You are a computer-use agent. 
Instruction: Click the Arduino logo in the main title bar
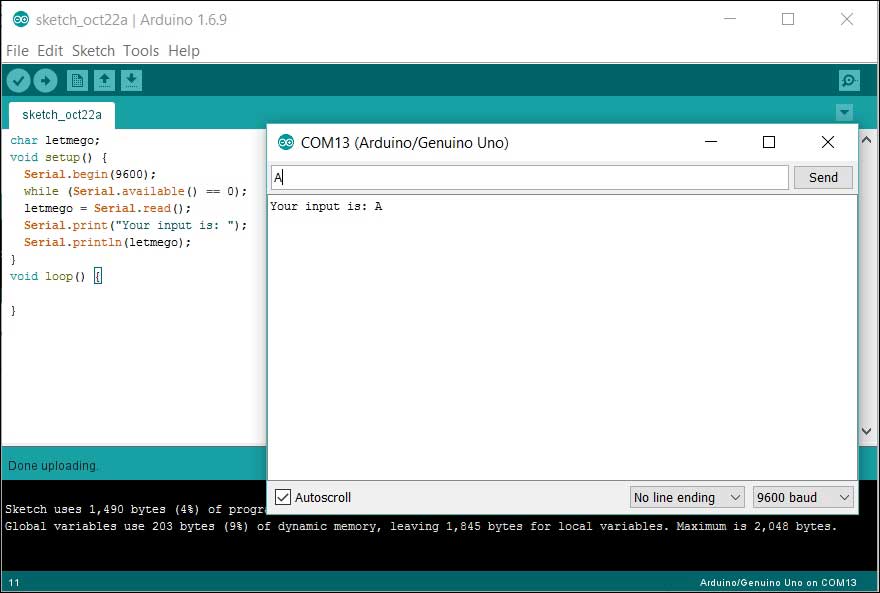[20, 19]
